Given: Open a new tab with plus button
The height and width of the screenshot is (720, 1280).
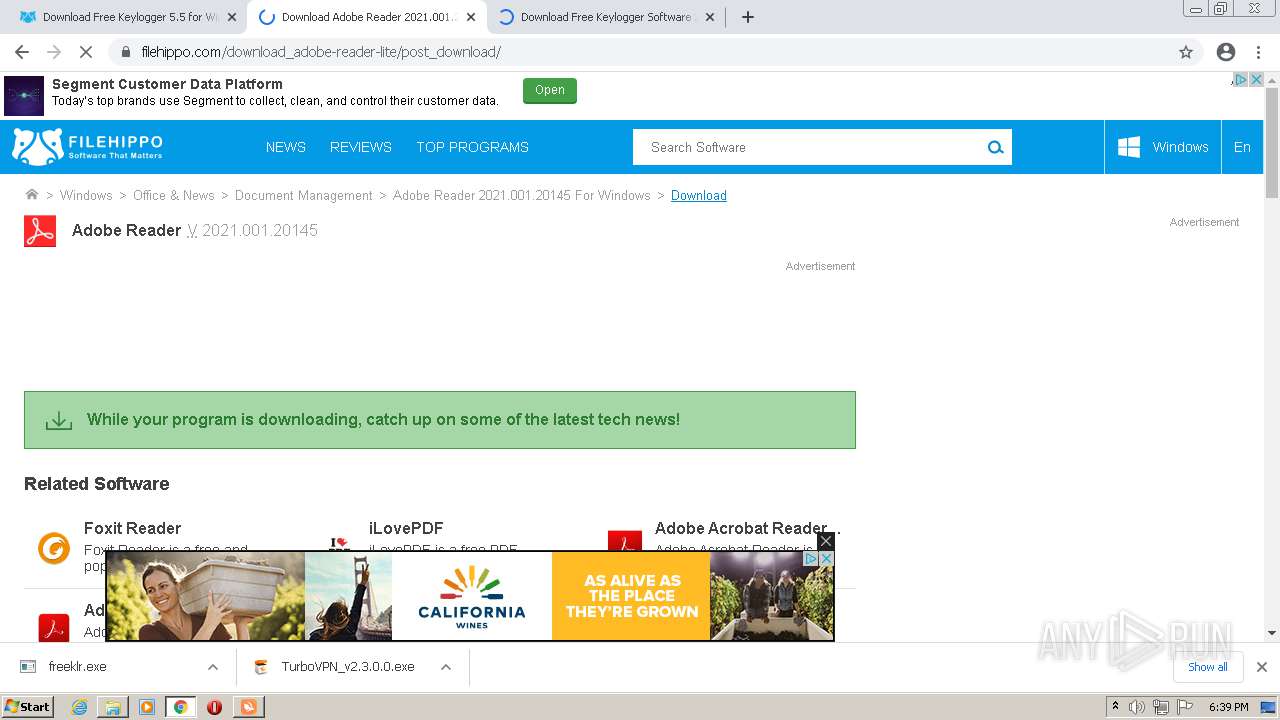Looking at the screenshot, I should pos(747,17).
